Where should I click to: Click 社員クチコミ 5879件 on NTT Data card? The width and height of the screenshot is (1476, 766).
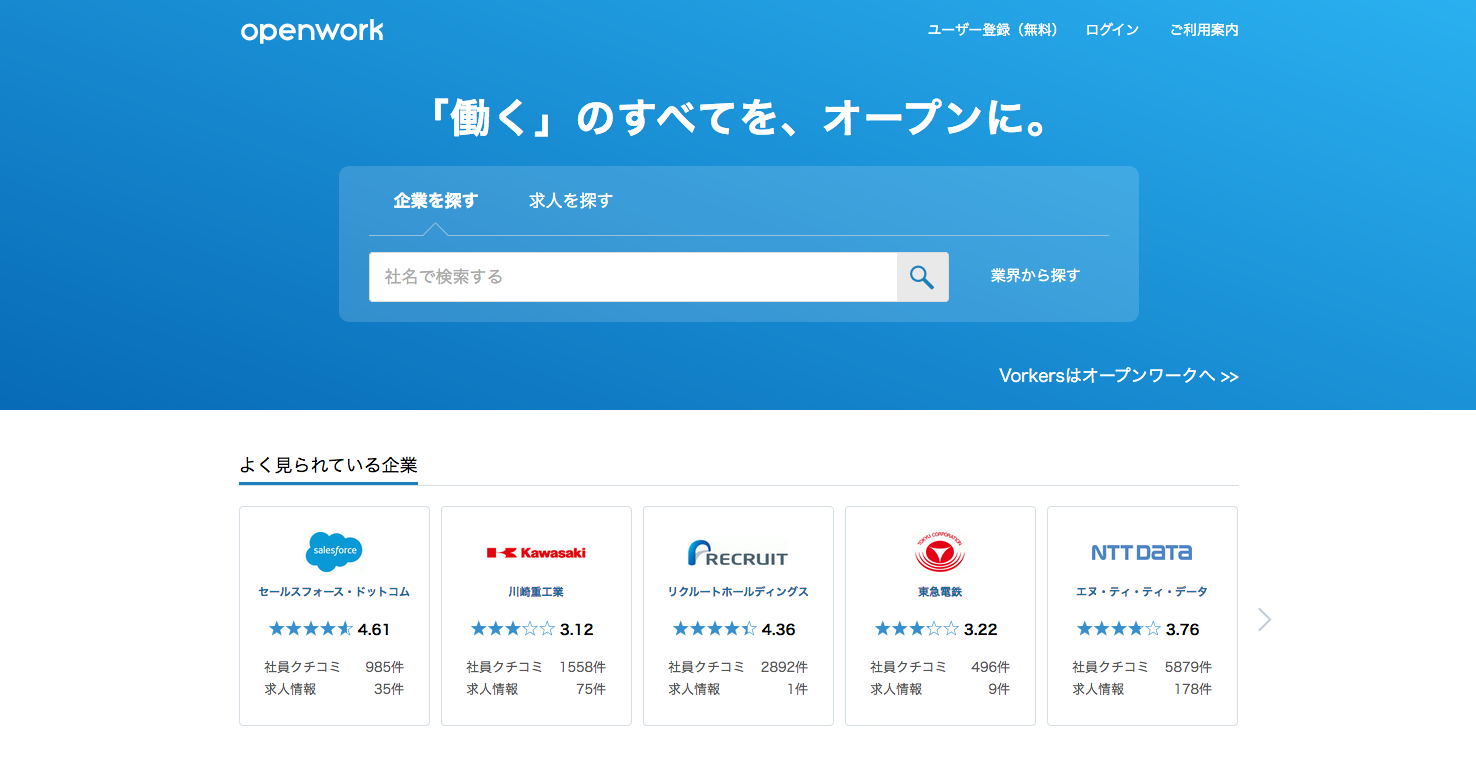pyautogui.click(x=1142, y=667)
